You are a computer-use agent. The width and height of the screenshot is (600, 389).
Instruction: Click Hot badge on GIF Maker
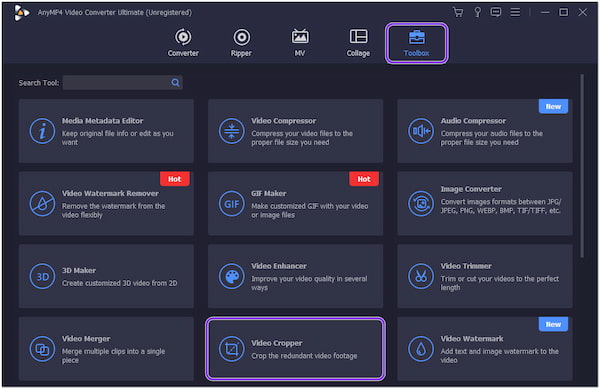(364, 179)
